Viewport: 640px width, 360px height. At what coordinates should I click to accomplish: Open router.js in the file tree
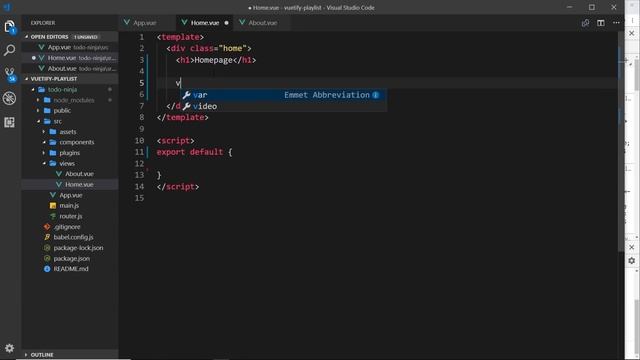point(70,216)
